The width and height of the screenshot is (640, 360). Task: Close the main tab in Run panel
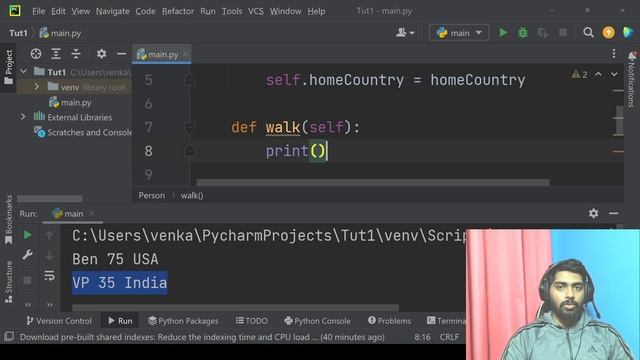point(92,213)
